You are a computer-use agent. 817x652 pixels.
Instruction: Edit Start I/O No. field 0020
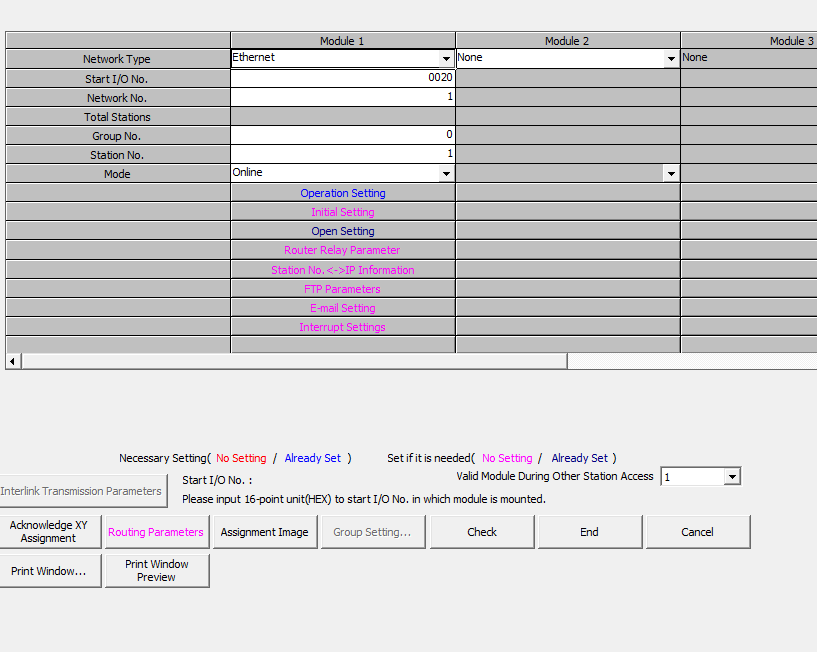point(342,78)
